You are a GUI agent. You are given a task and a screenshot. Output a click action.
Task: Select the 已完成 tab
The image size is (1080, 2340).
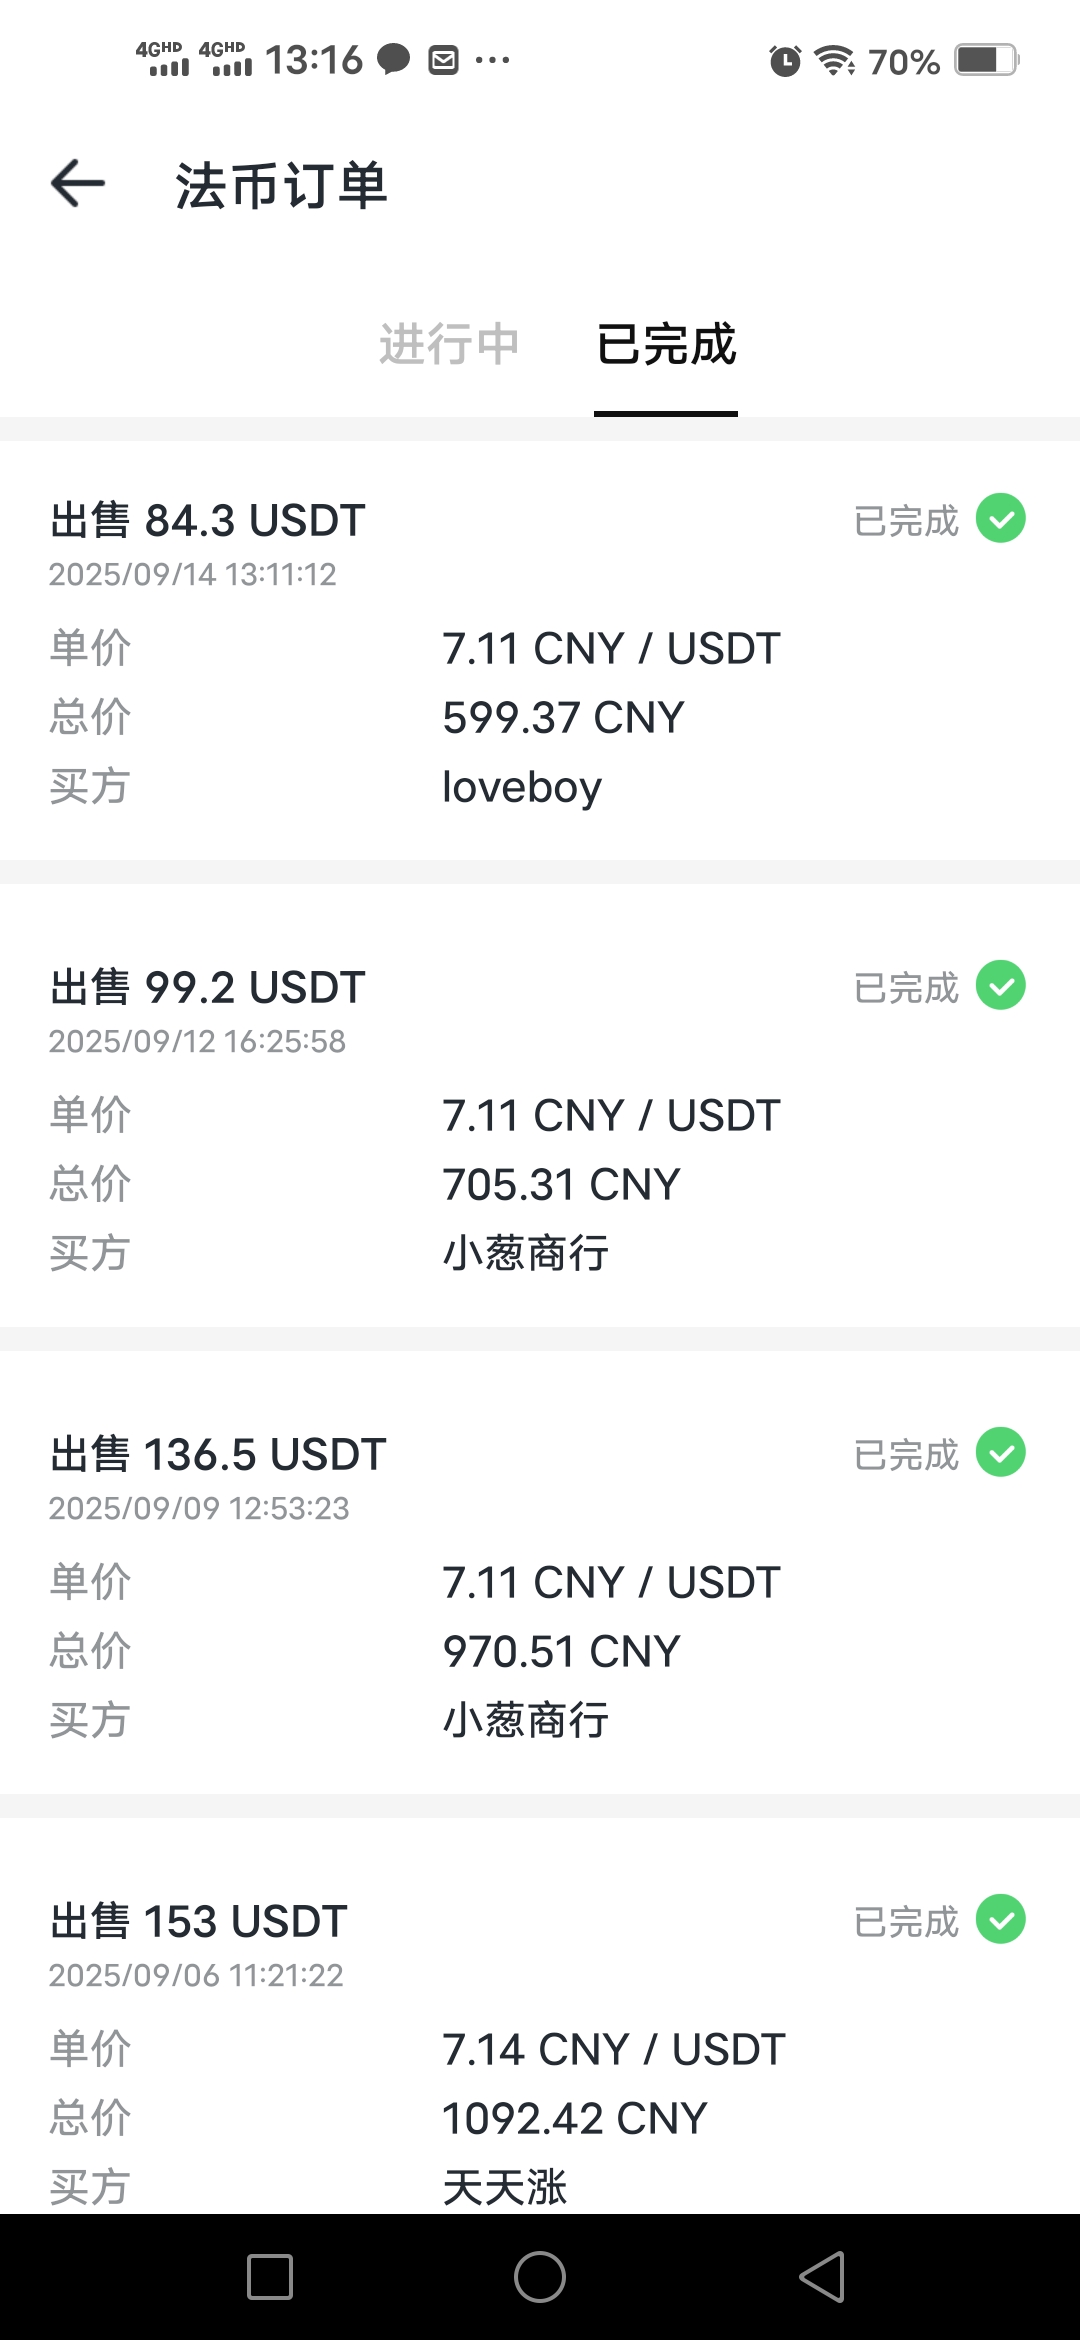(x=666, y=344)
